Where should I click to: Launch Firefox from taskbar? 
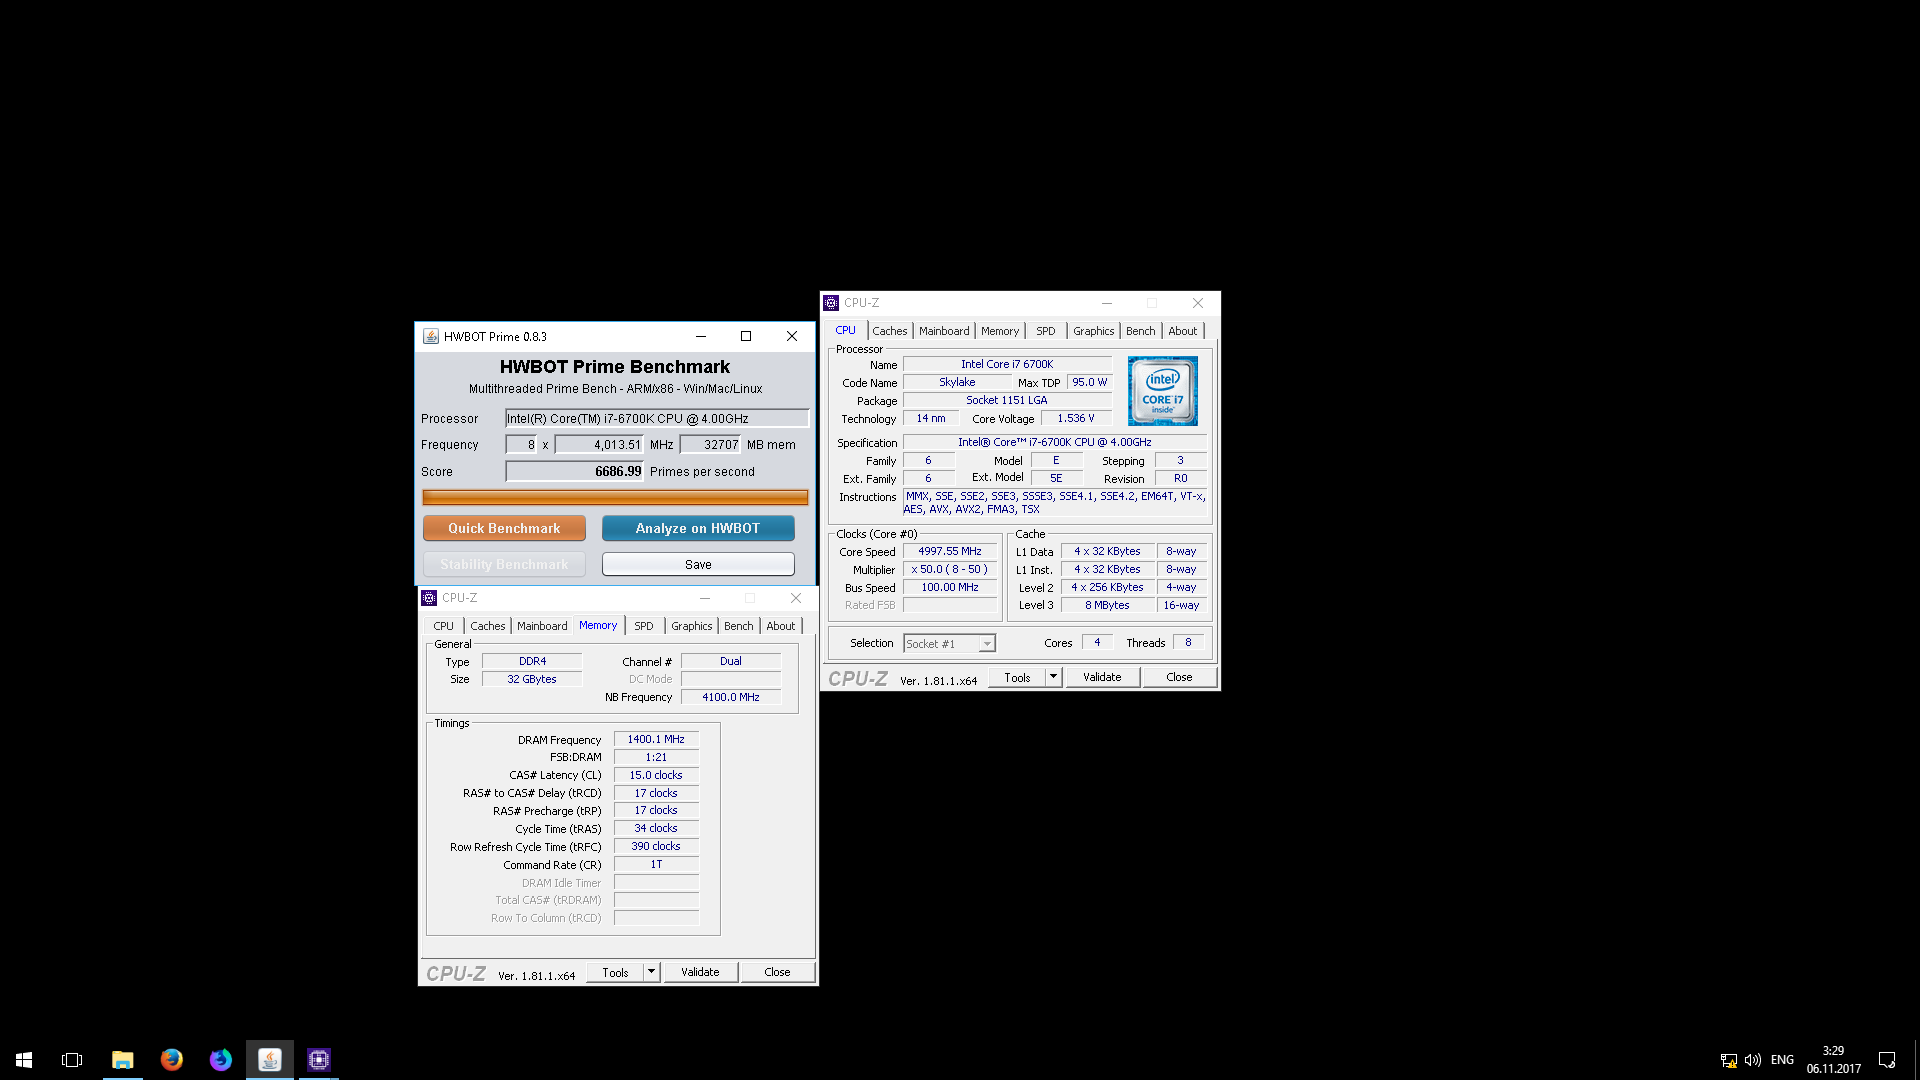171,1059
